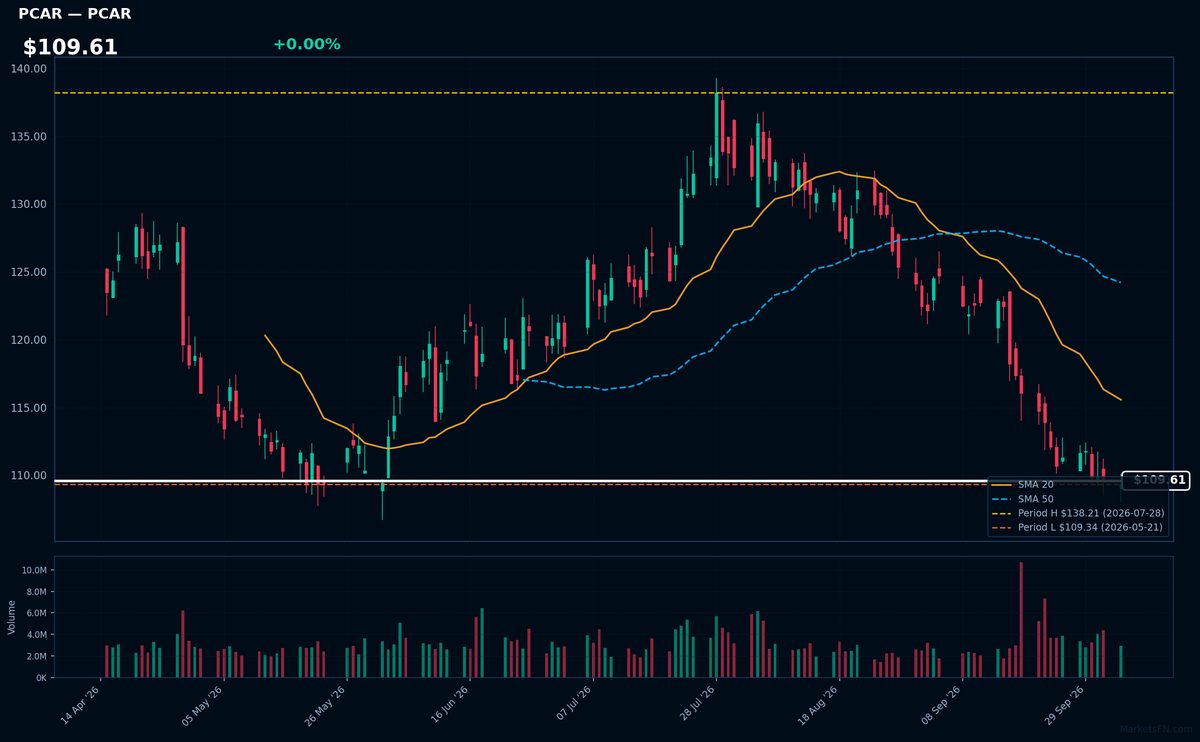Click the Period L $109.34 legend entry
The image size is (1200, 742).
[x=1078, y=527]
